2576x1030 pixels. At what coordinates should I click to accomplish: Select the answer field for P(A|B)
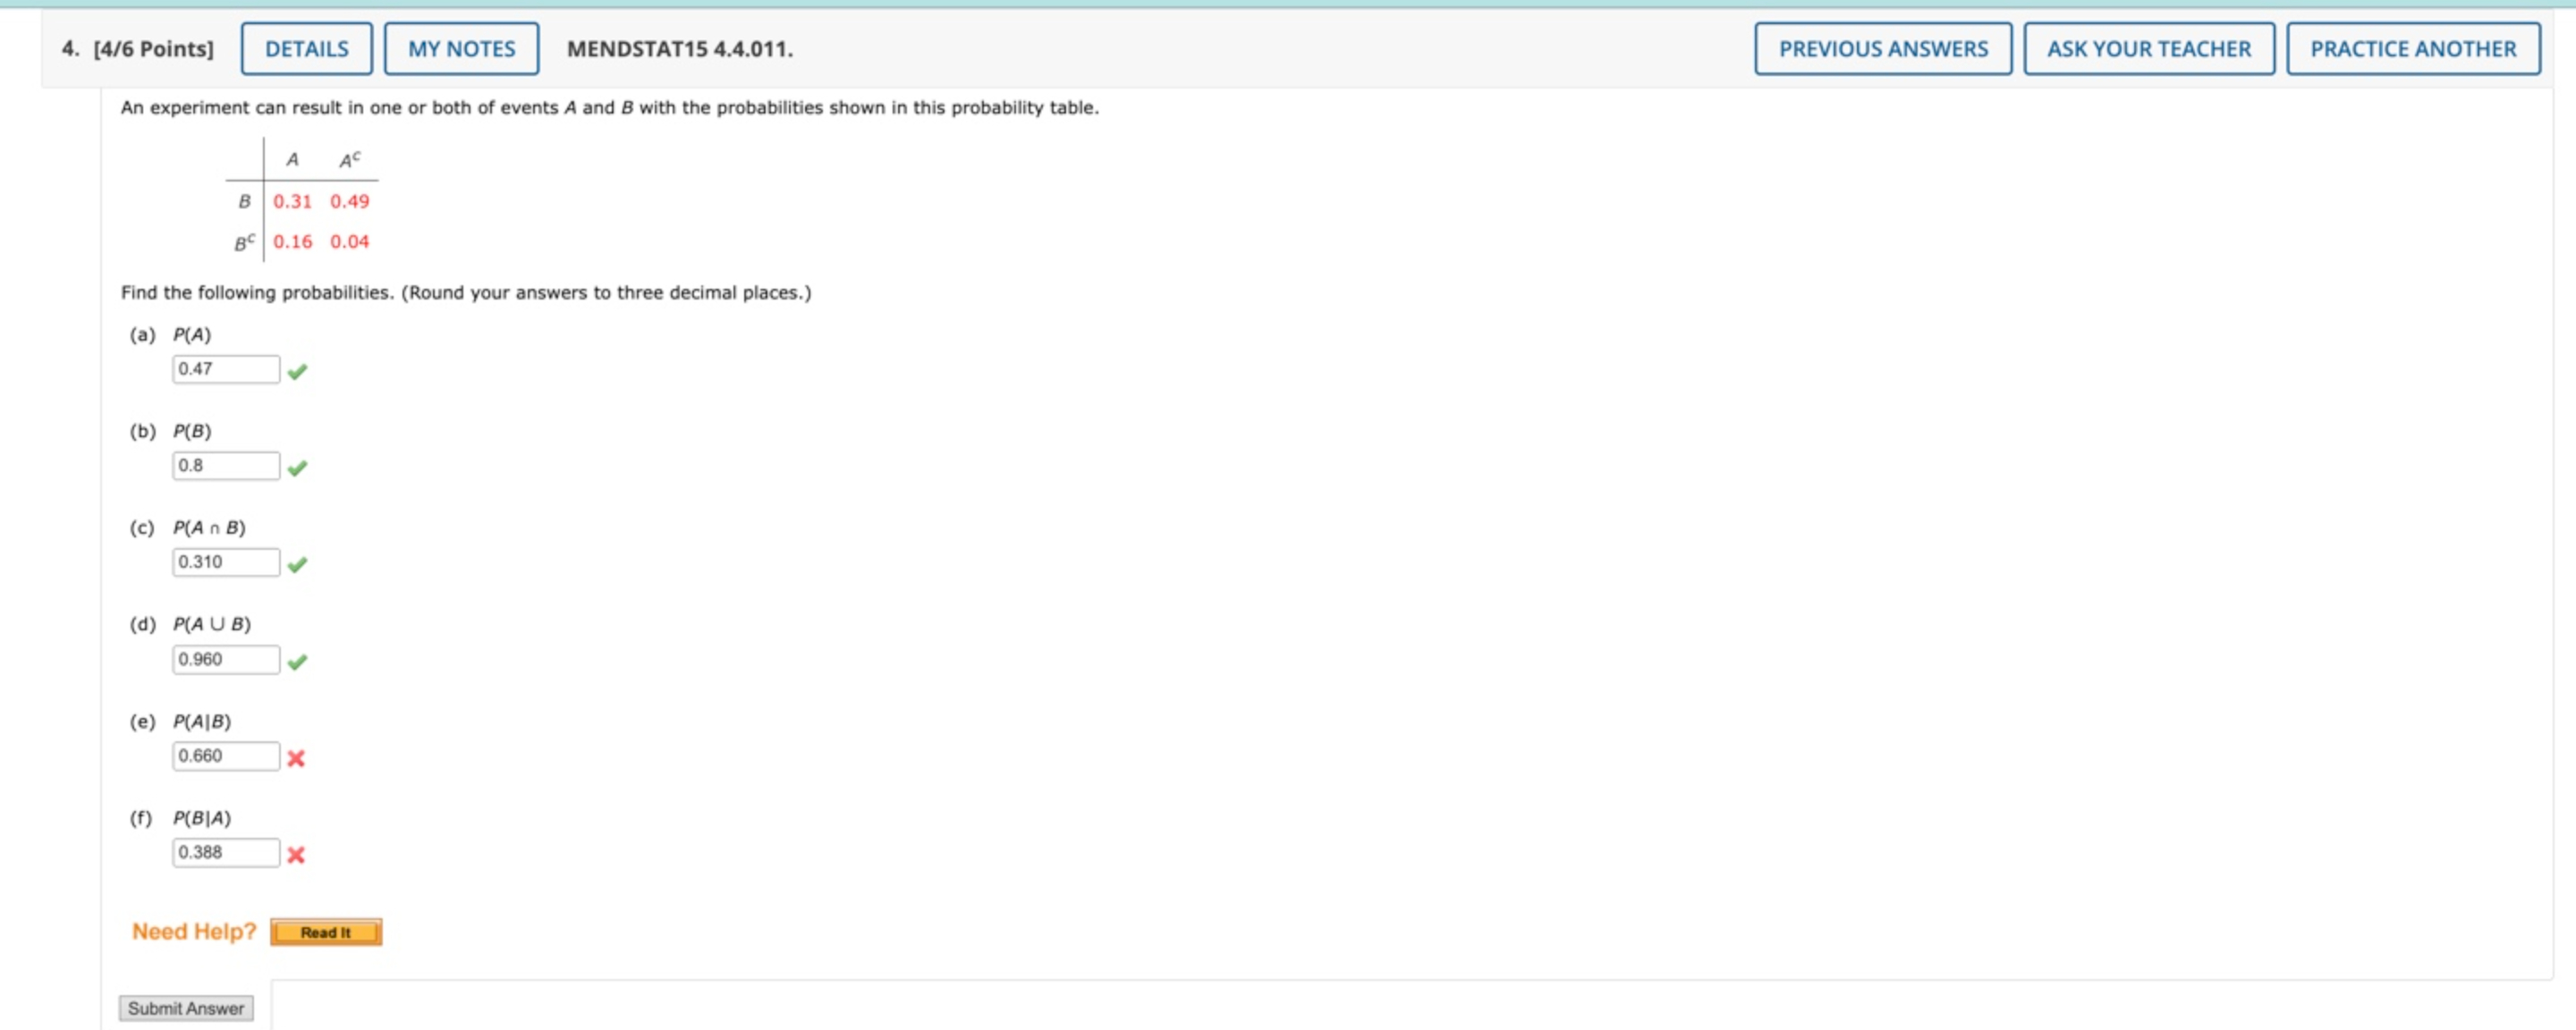tap(226, 756)
